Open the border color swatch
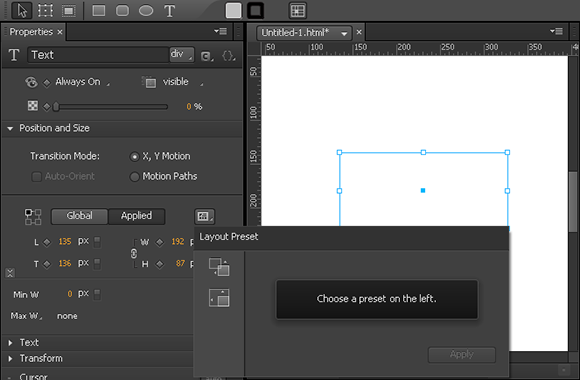The image size is (580, 380). 256,10
